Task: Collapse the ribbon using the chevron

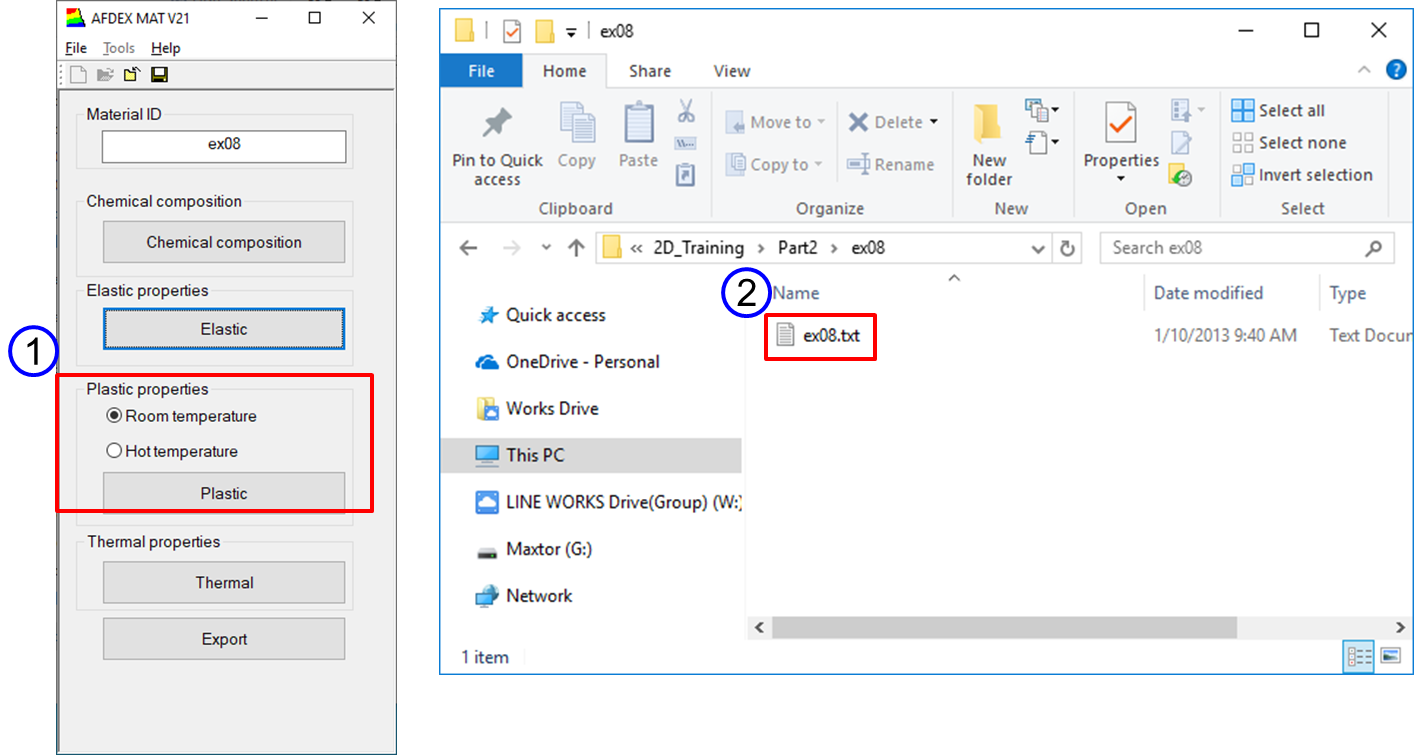Action: click(x=1364, y=70)
